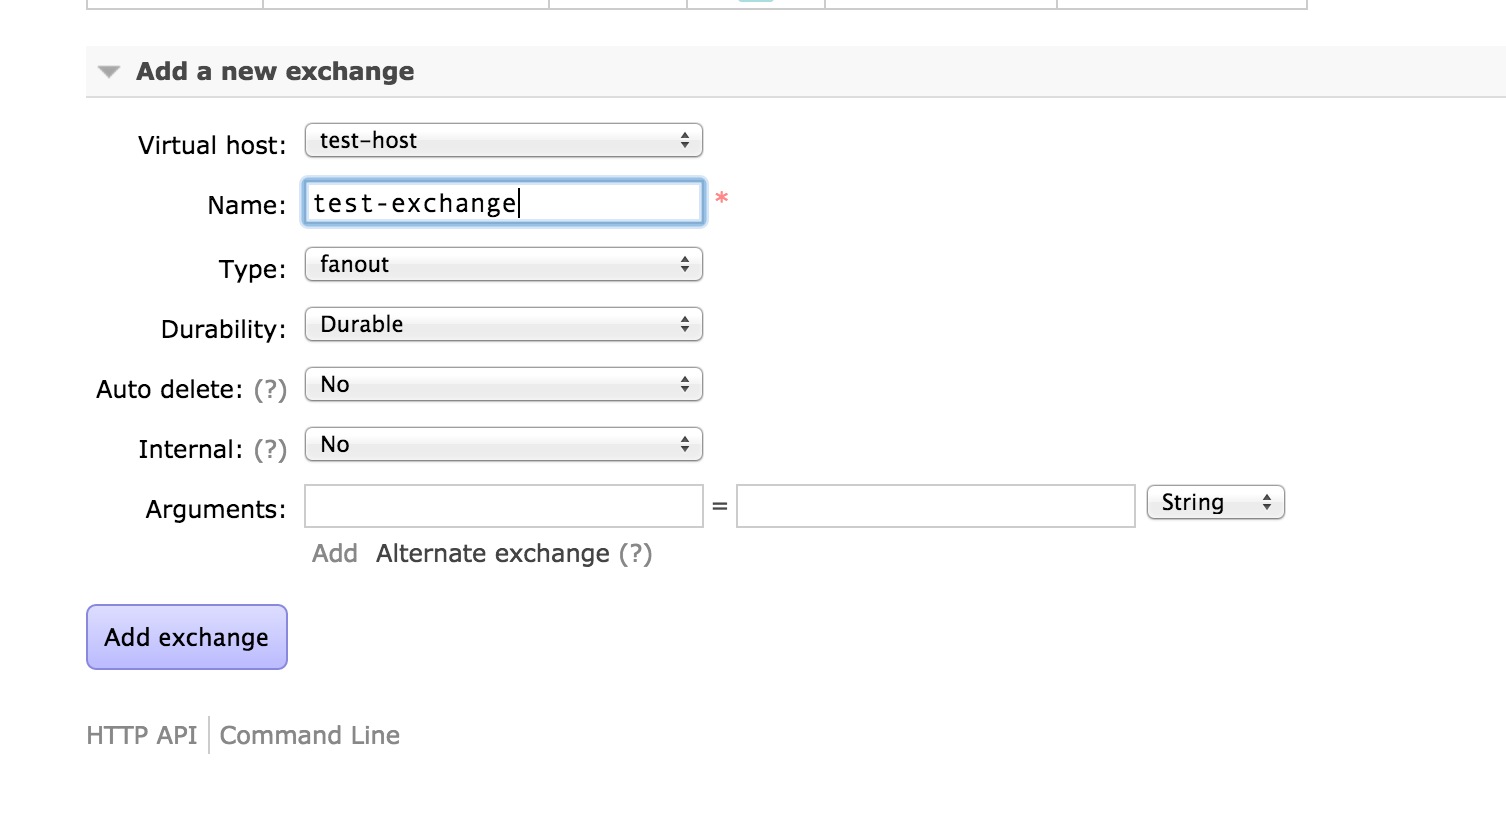Open the Command Line link
The height and width of the screenshot is (826, 1506).
tap(310, 736)
